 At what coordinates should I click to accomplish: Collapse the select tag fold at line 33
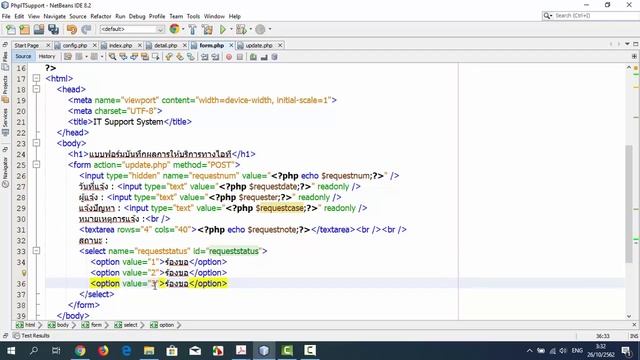(x=36, y=251)
